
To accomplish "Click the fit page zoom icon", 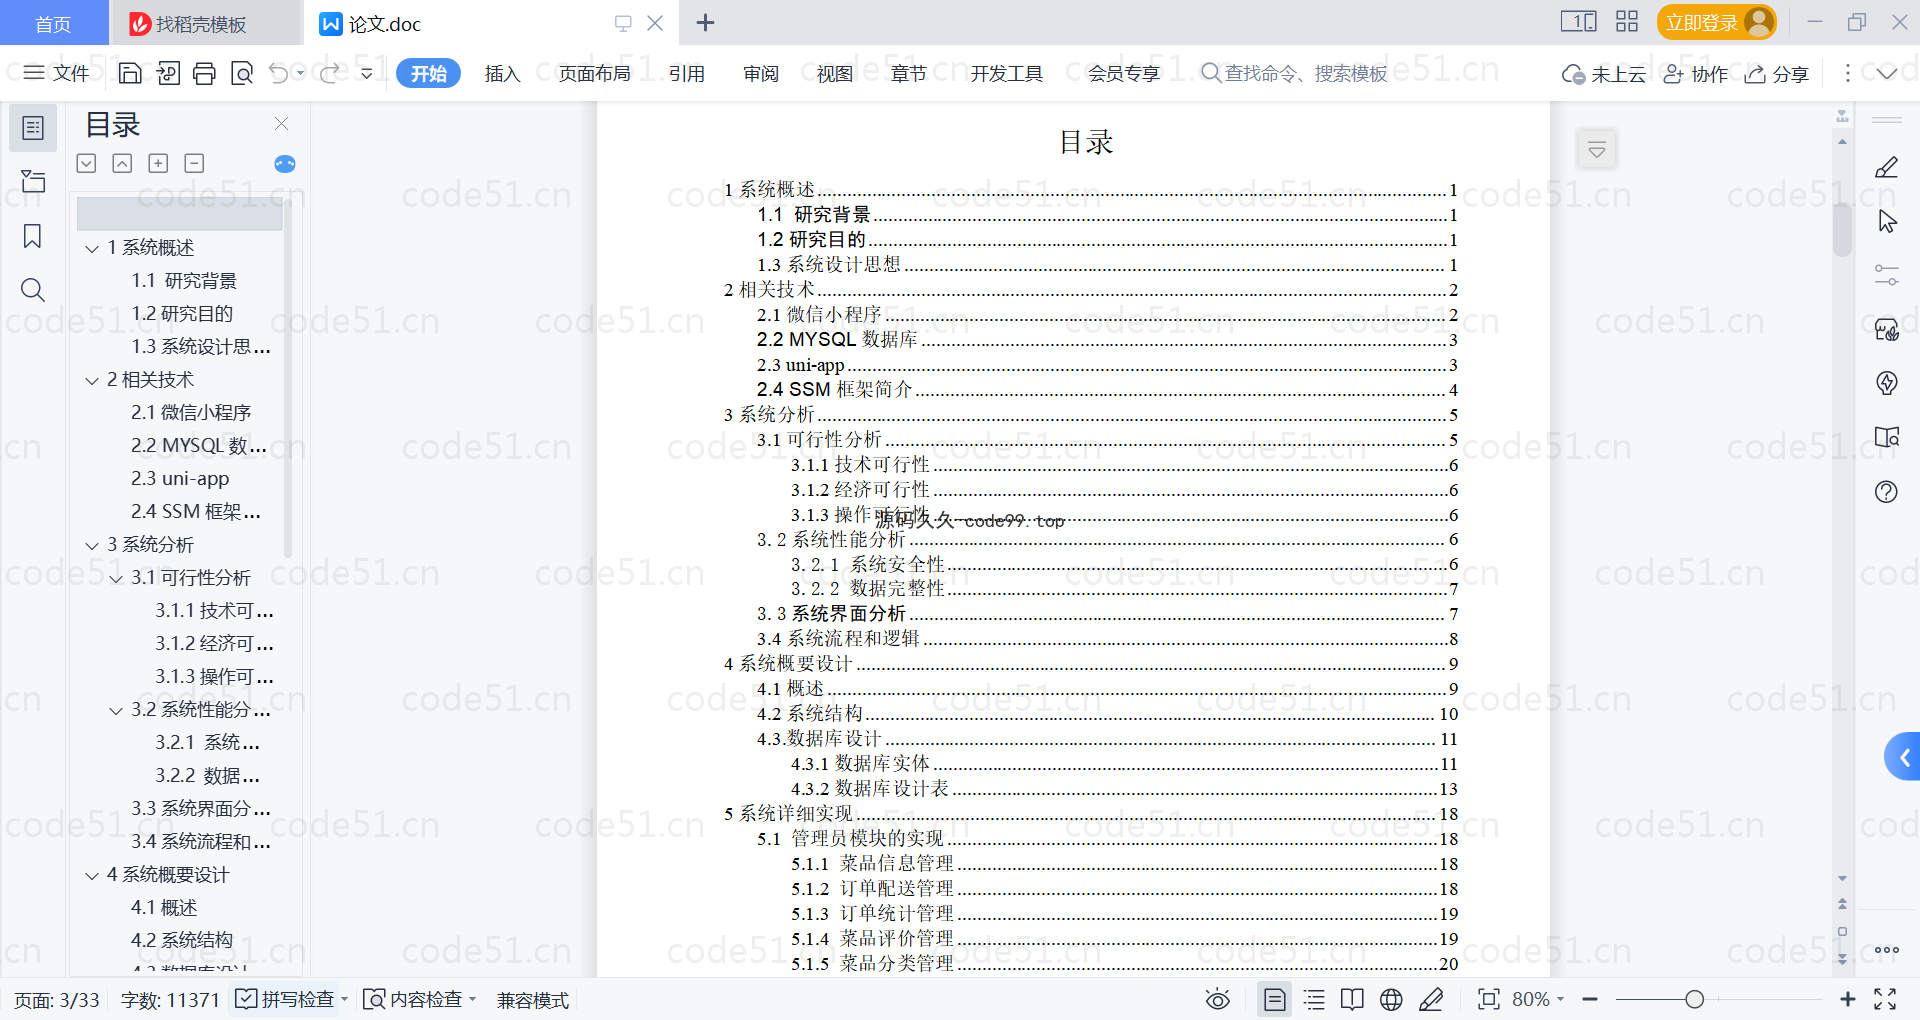I will 1488,1000.
